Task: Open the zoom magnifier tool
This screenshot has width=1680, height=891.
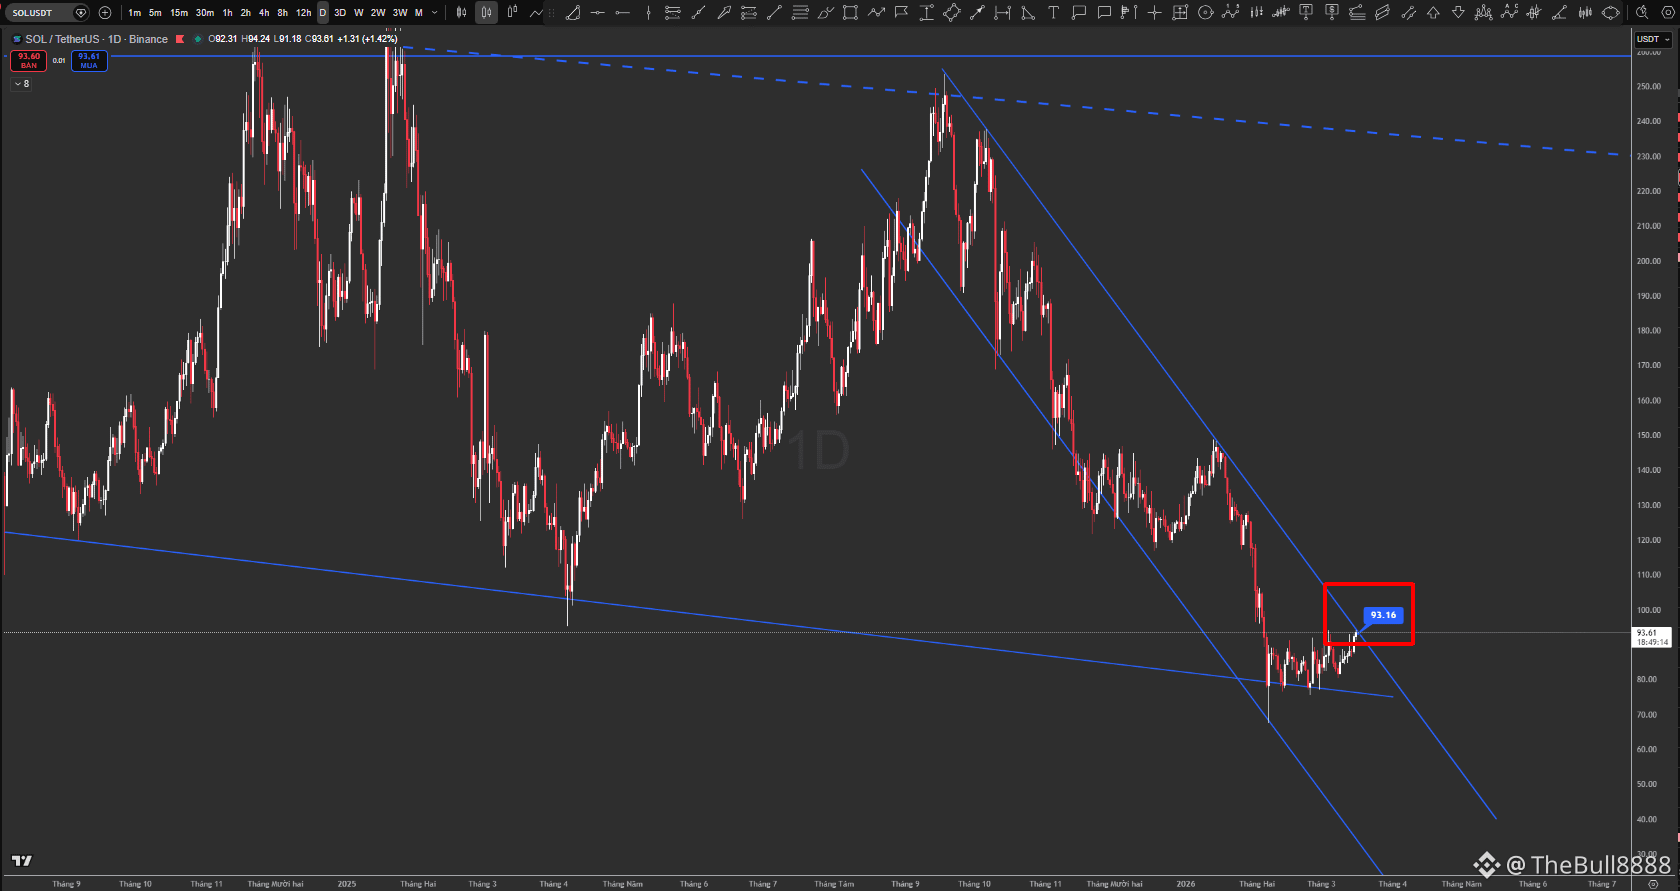Action: [1642, 13]
